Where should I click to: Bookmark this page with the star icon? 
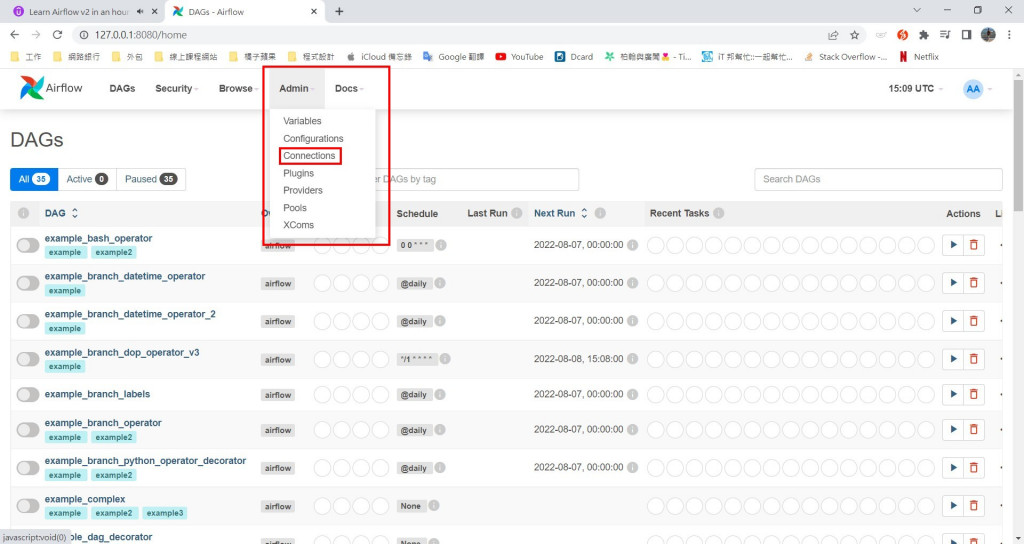click(x=854, y=35)
